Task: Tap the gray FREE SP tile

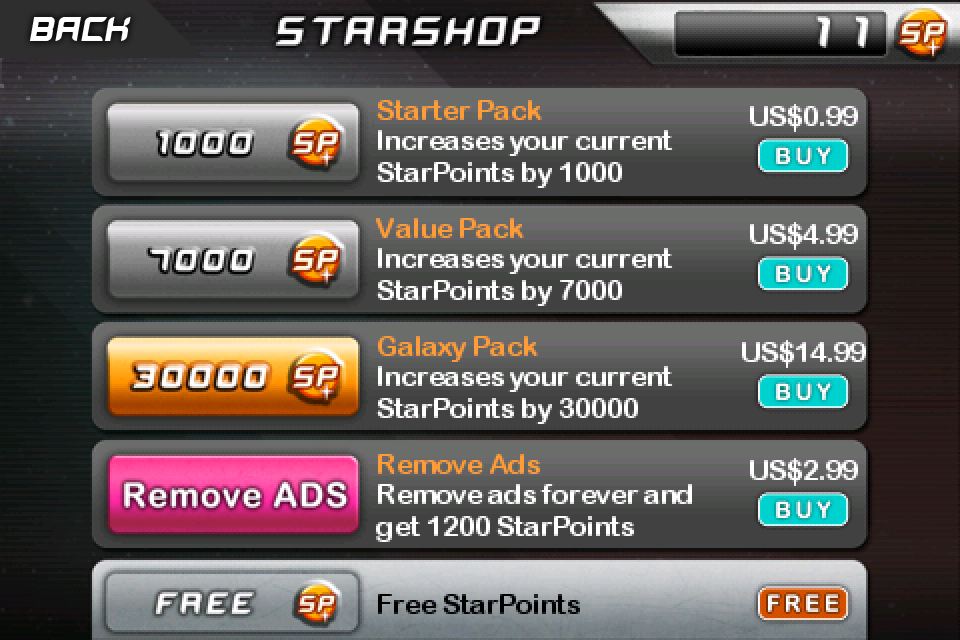Action: point(233,603)
